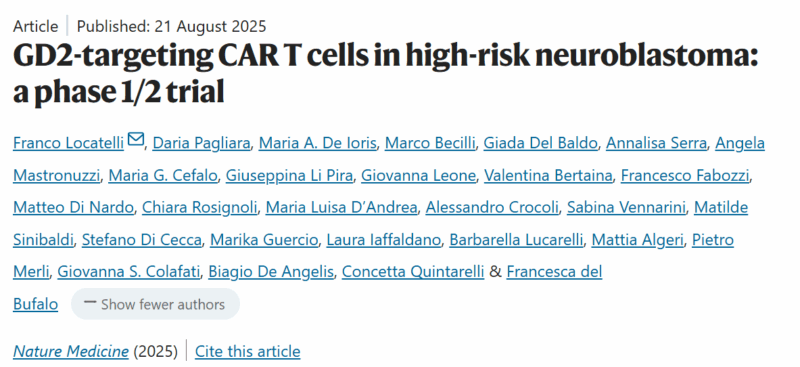This screenshot has height=367, width=800.
Task: Click Alessandro Crocoli author name
Action: [492, 208]
